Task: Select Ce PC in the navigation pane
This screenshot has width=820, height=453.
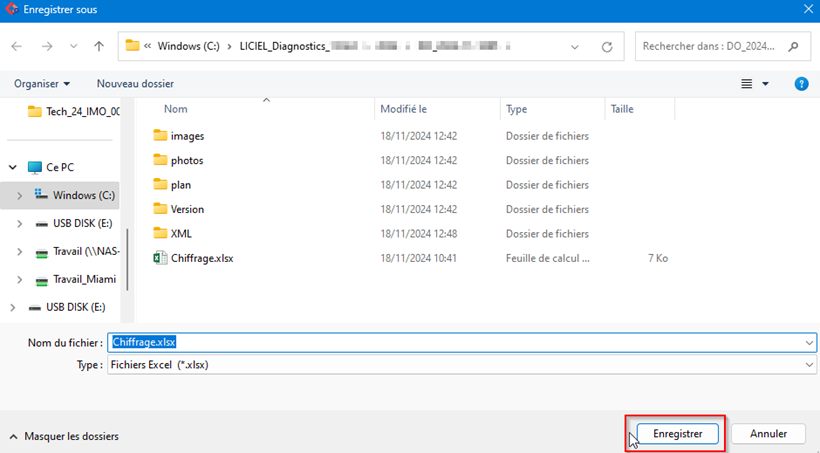Action: (51, 167)
